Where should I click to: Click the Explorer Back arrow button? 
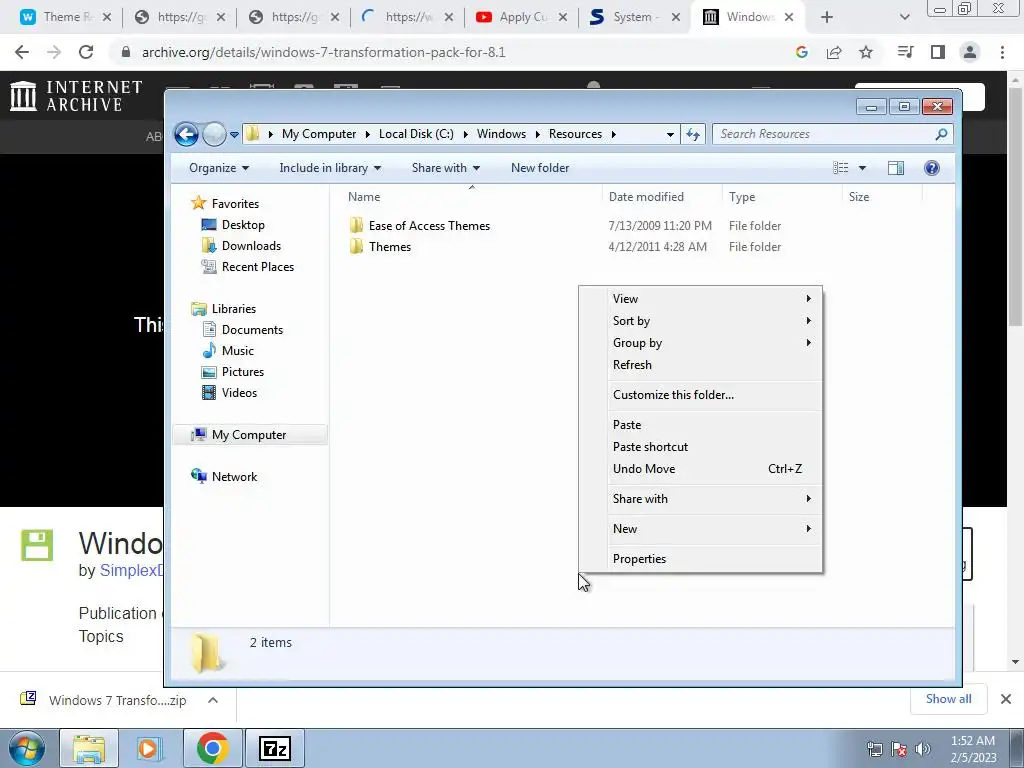[186, 135]
